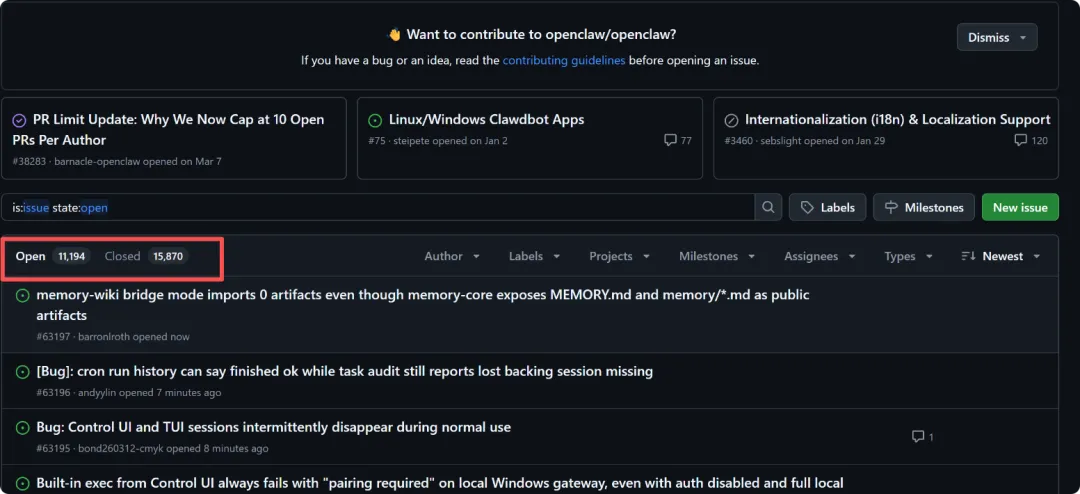Click the pinned icon on PR Limit Update card
Screen dimensions: 1080x494
(19, 120)
